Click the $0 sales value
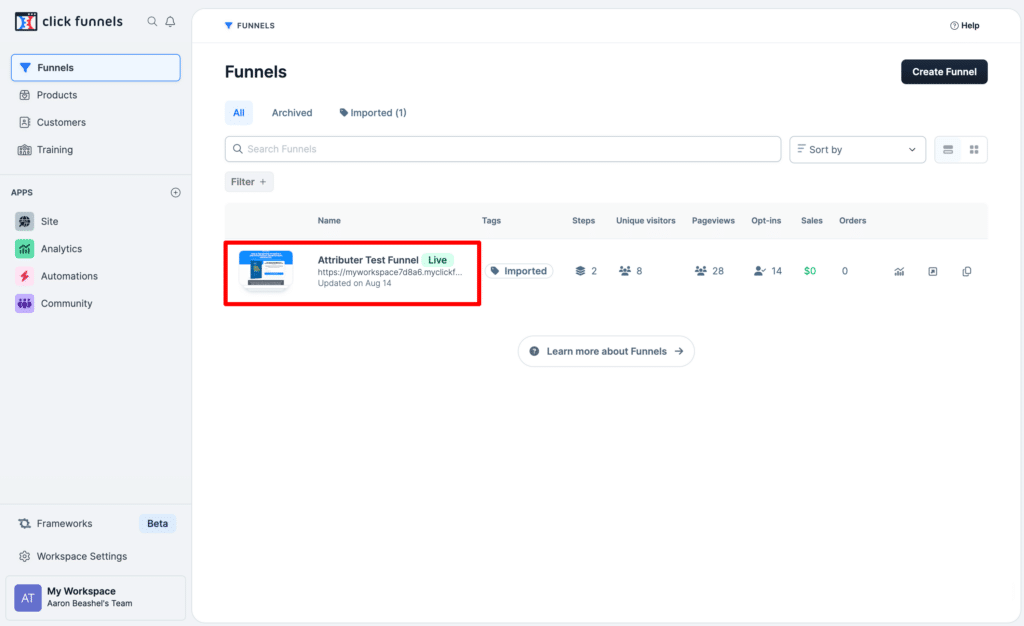The height and width of the screenshot is (626, 1024). tap(810, 271)
